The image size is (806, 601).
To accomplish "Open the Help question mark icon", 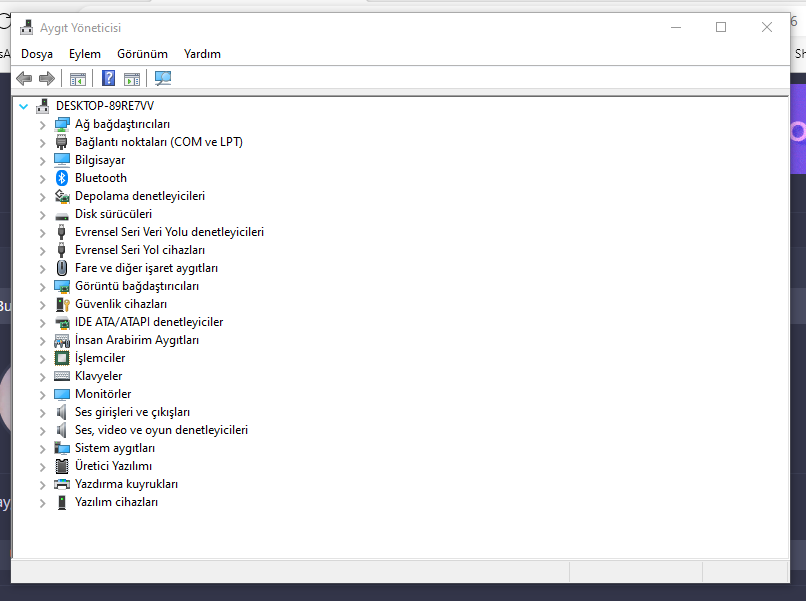I will click(108, 78).
